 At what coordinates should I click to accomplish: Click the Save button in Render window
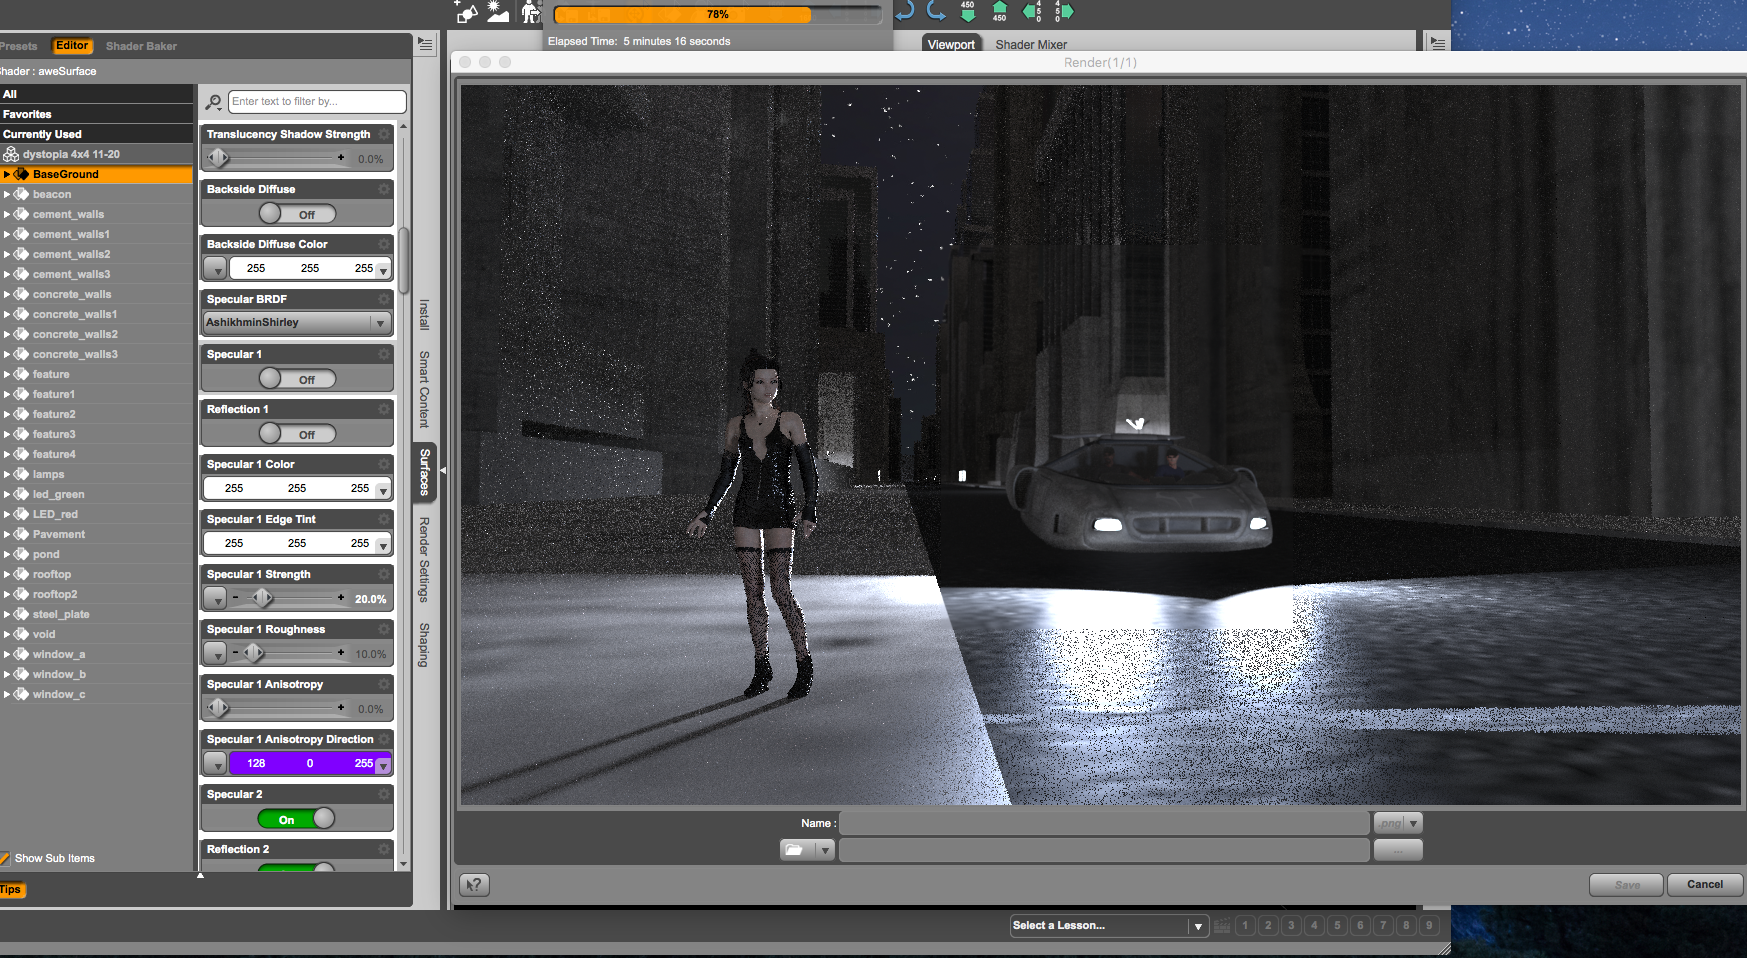(1627, 884)
